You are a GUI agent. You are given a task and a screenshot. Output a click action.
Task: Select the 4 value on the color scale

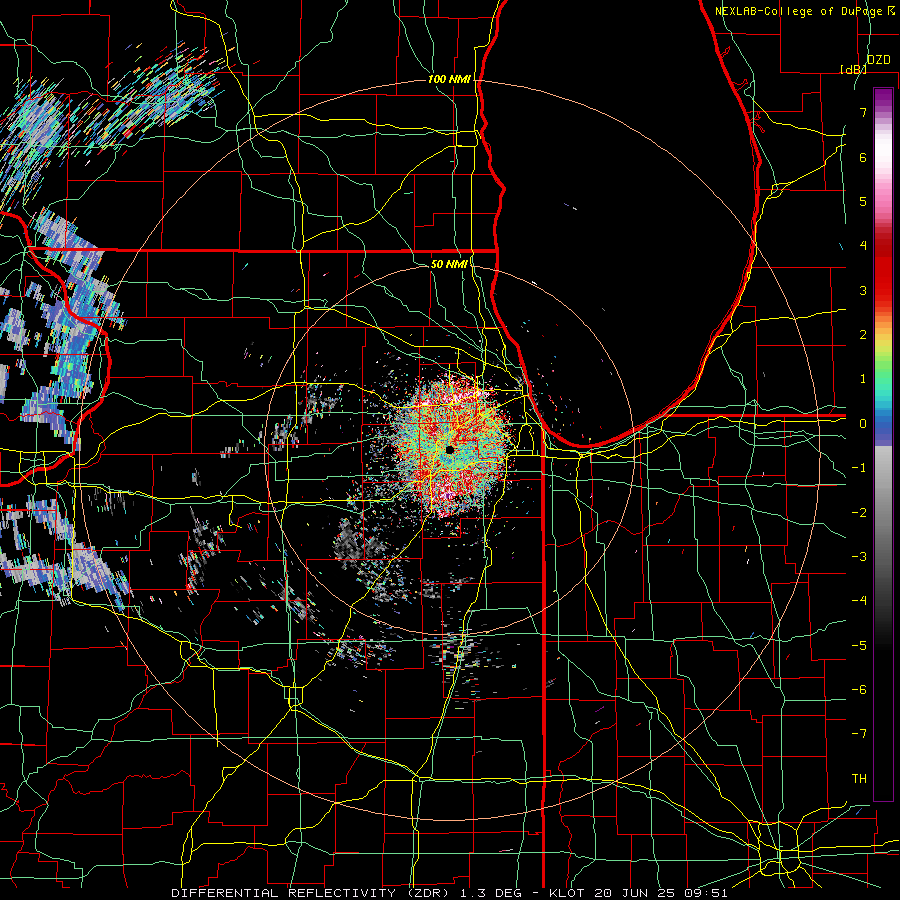click(x=863, y=246)
